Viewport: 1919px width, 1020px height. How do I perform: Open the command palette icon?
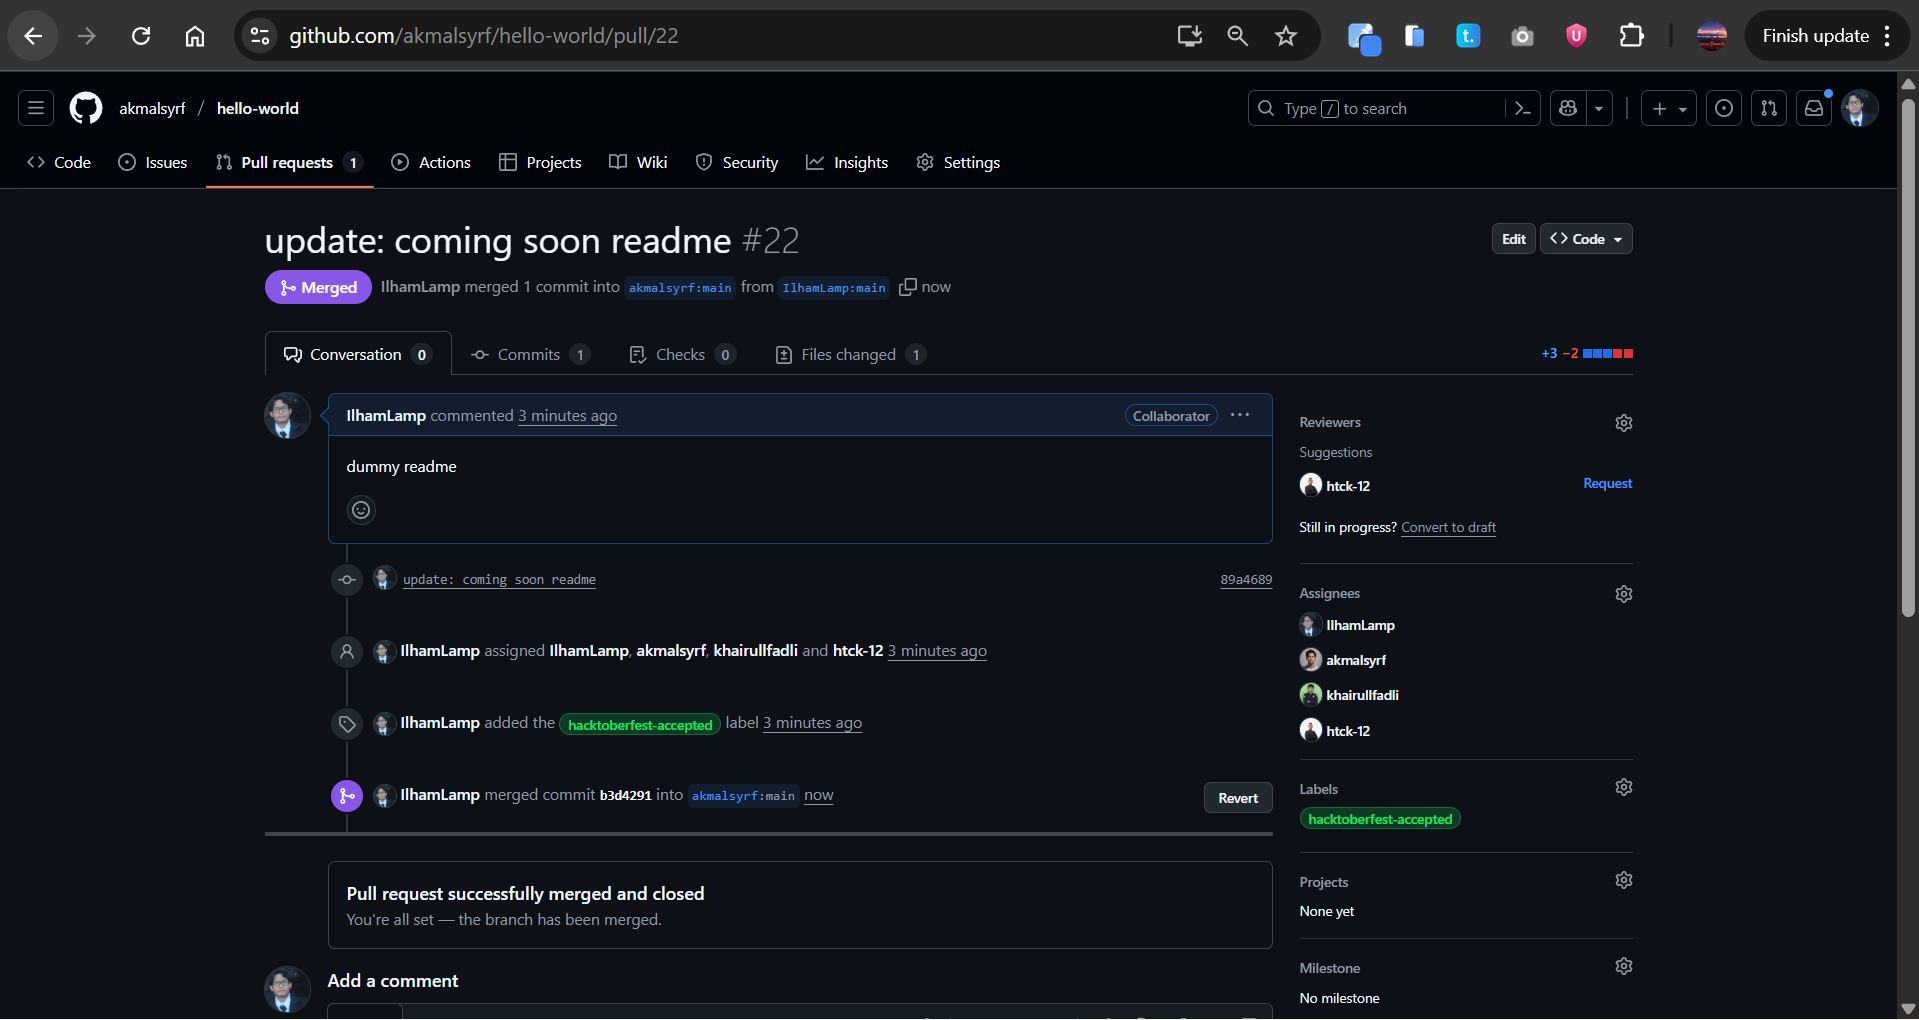[1522, 108]
